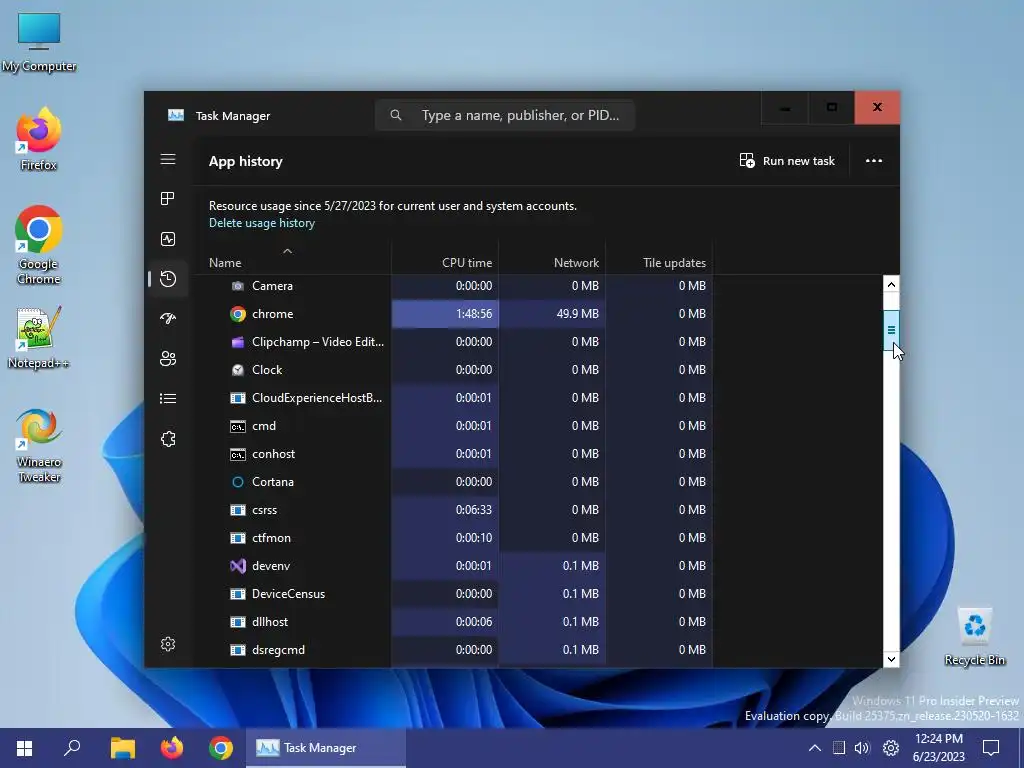Click the search magnifier icon in Task Manager
1024x768 pixels.
coord(396,115)
